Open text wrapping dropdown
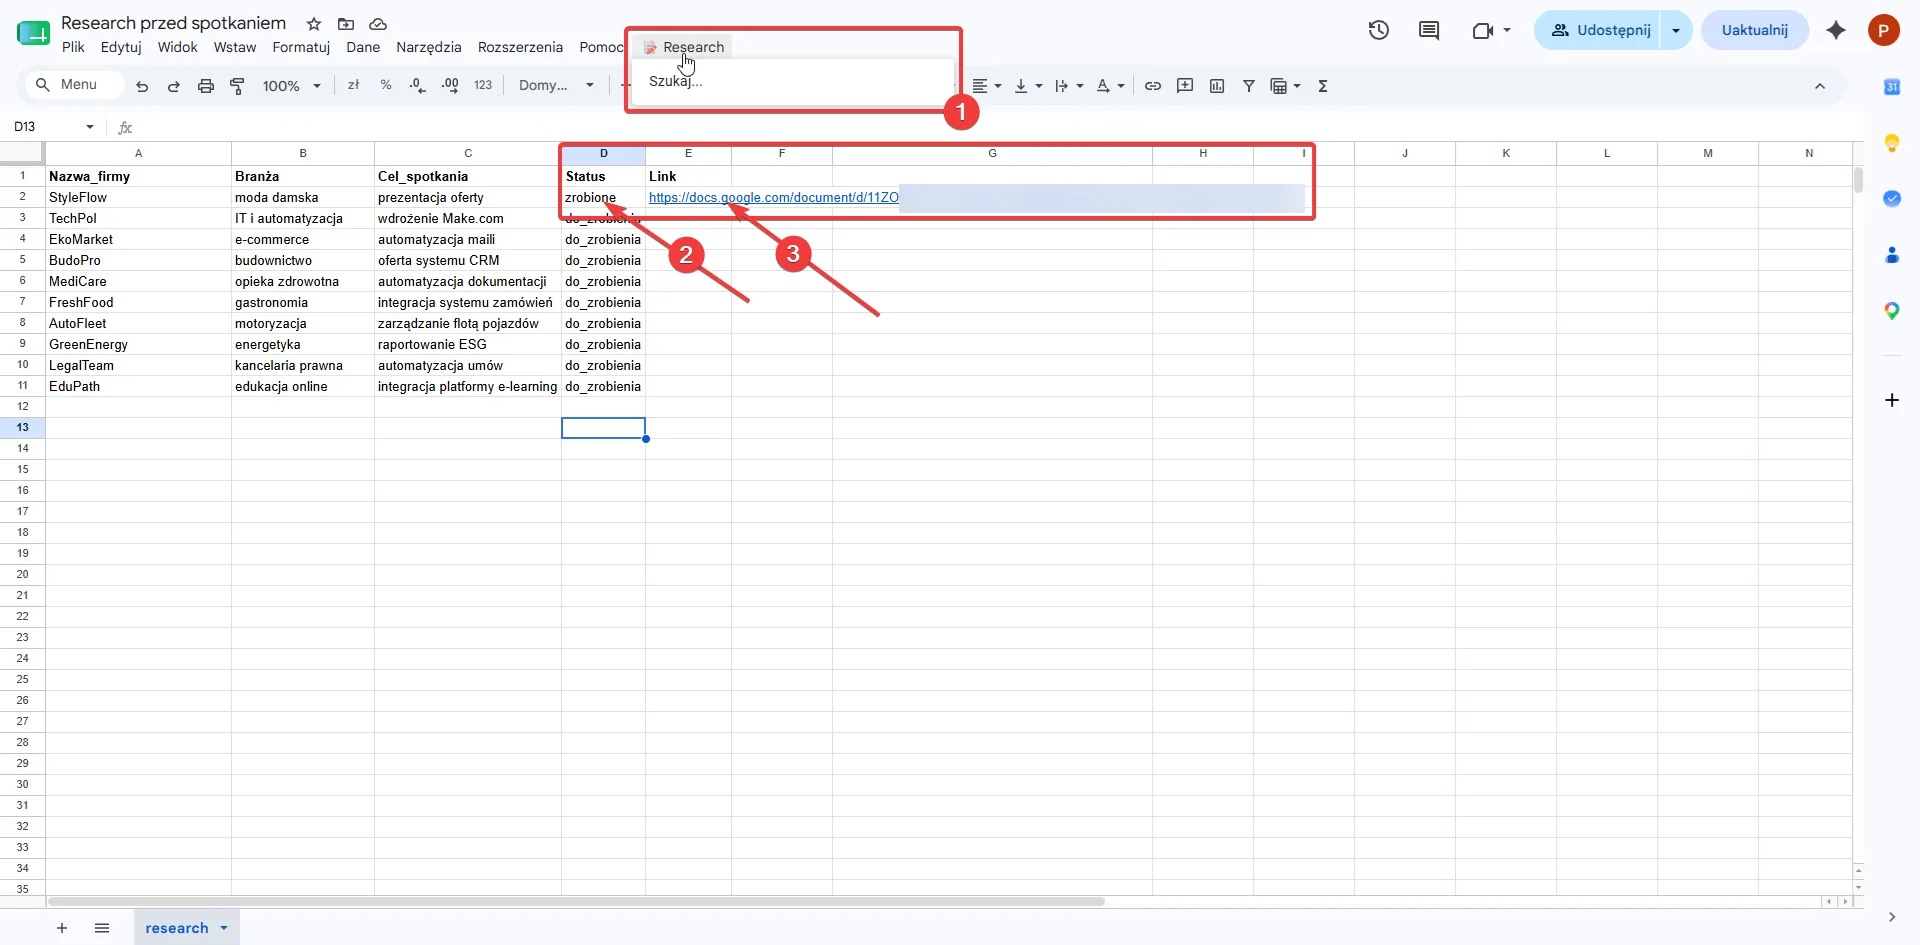The image size is (1920, 945). pyautogui.click(x=1069, y=86)
